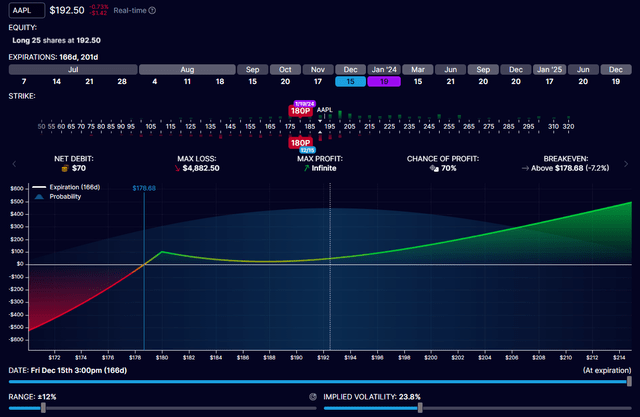This screenshot has width=640, height=417.
Task: Click the chance of profit dice icon
Action: coord(434,168)
